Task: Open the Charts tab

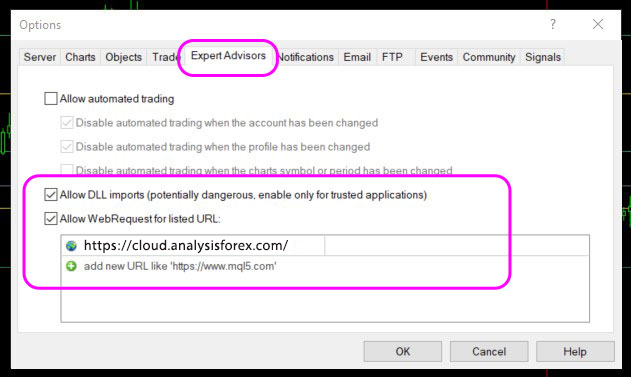Action: 80,57
